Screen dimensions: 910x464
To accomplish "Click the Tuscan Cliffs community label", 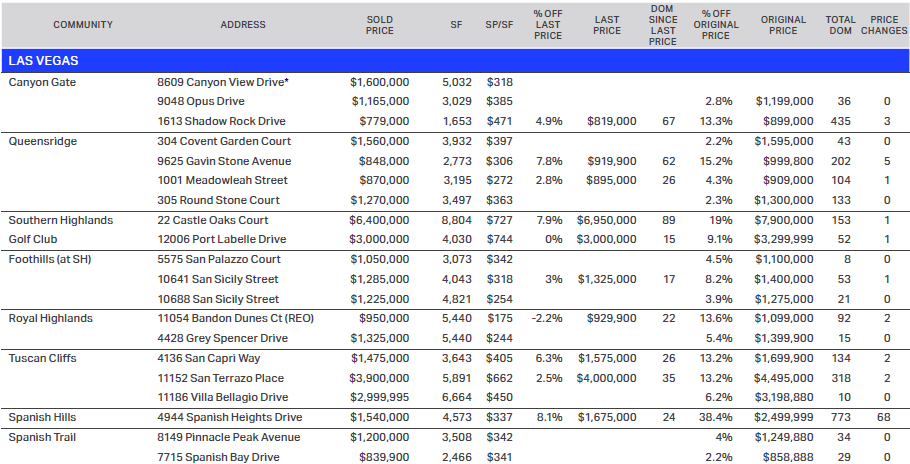I will (x=42, y=358).
